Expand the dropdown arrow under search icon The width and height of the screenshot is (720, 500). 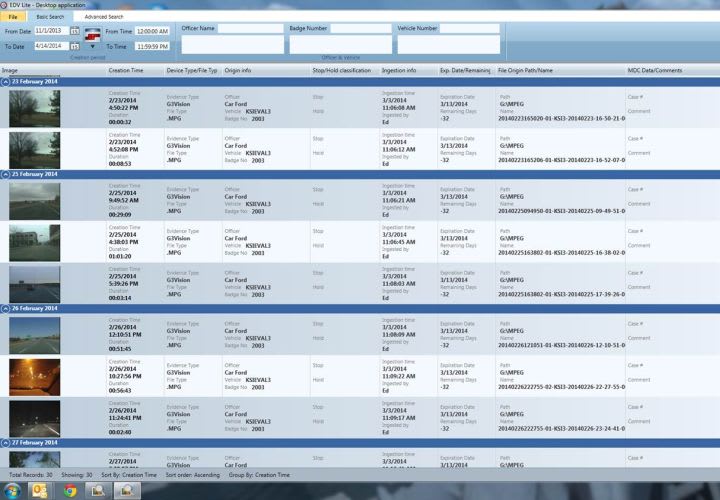[x=92, y=47]
